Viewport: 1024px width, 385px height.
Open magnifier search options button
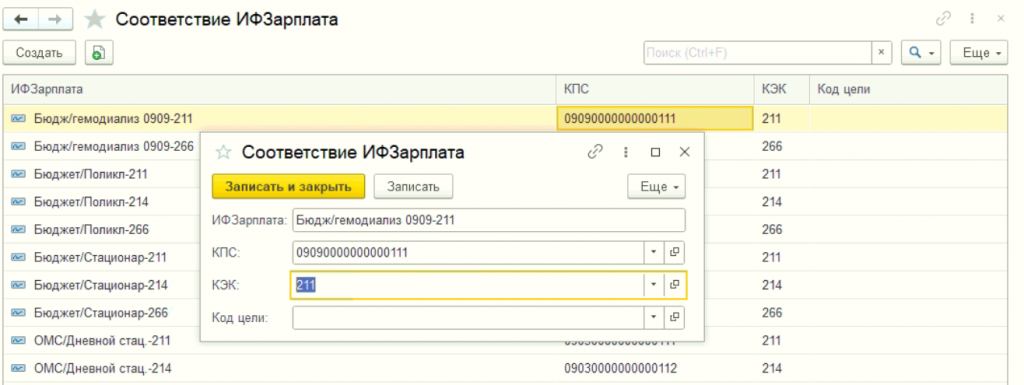click(921, 53)
